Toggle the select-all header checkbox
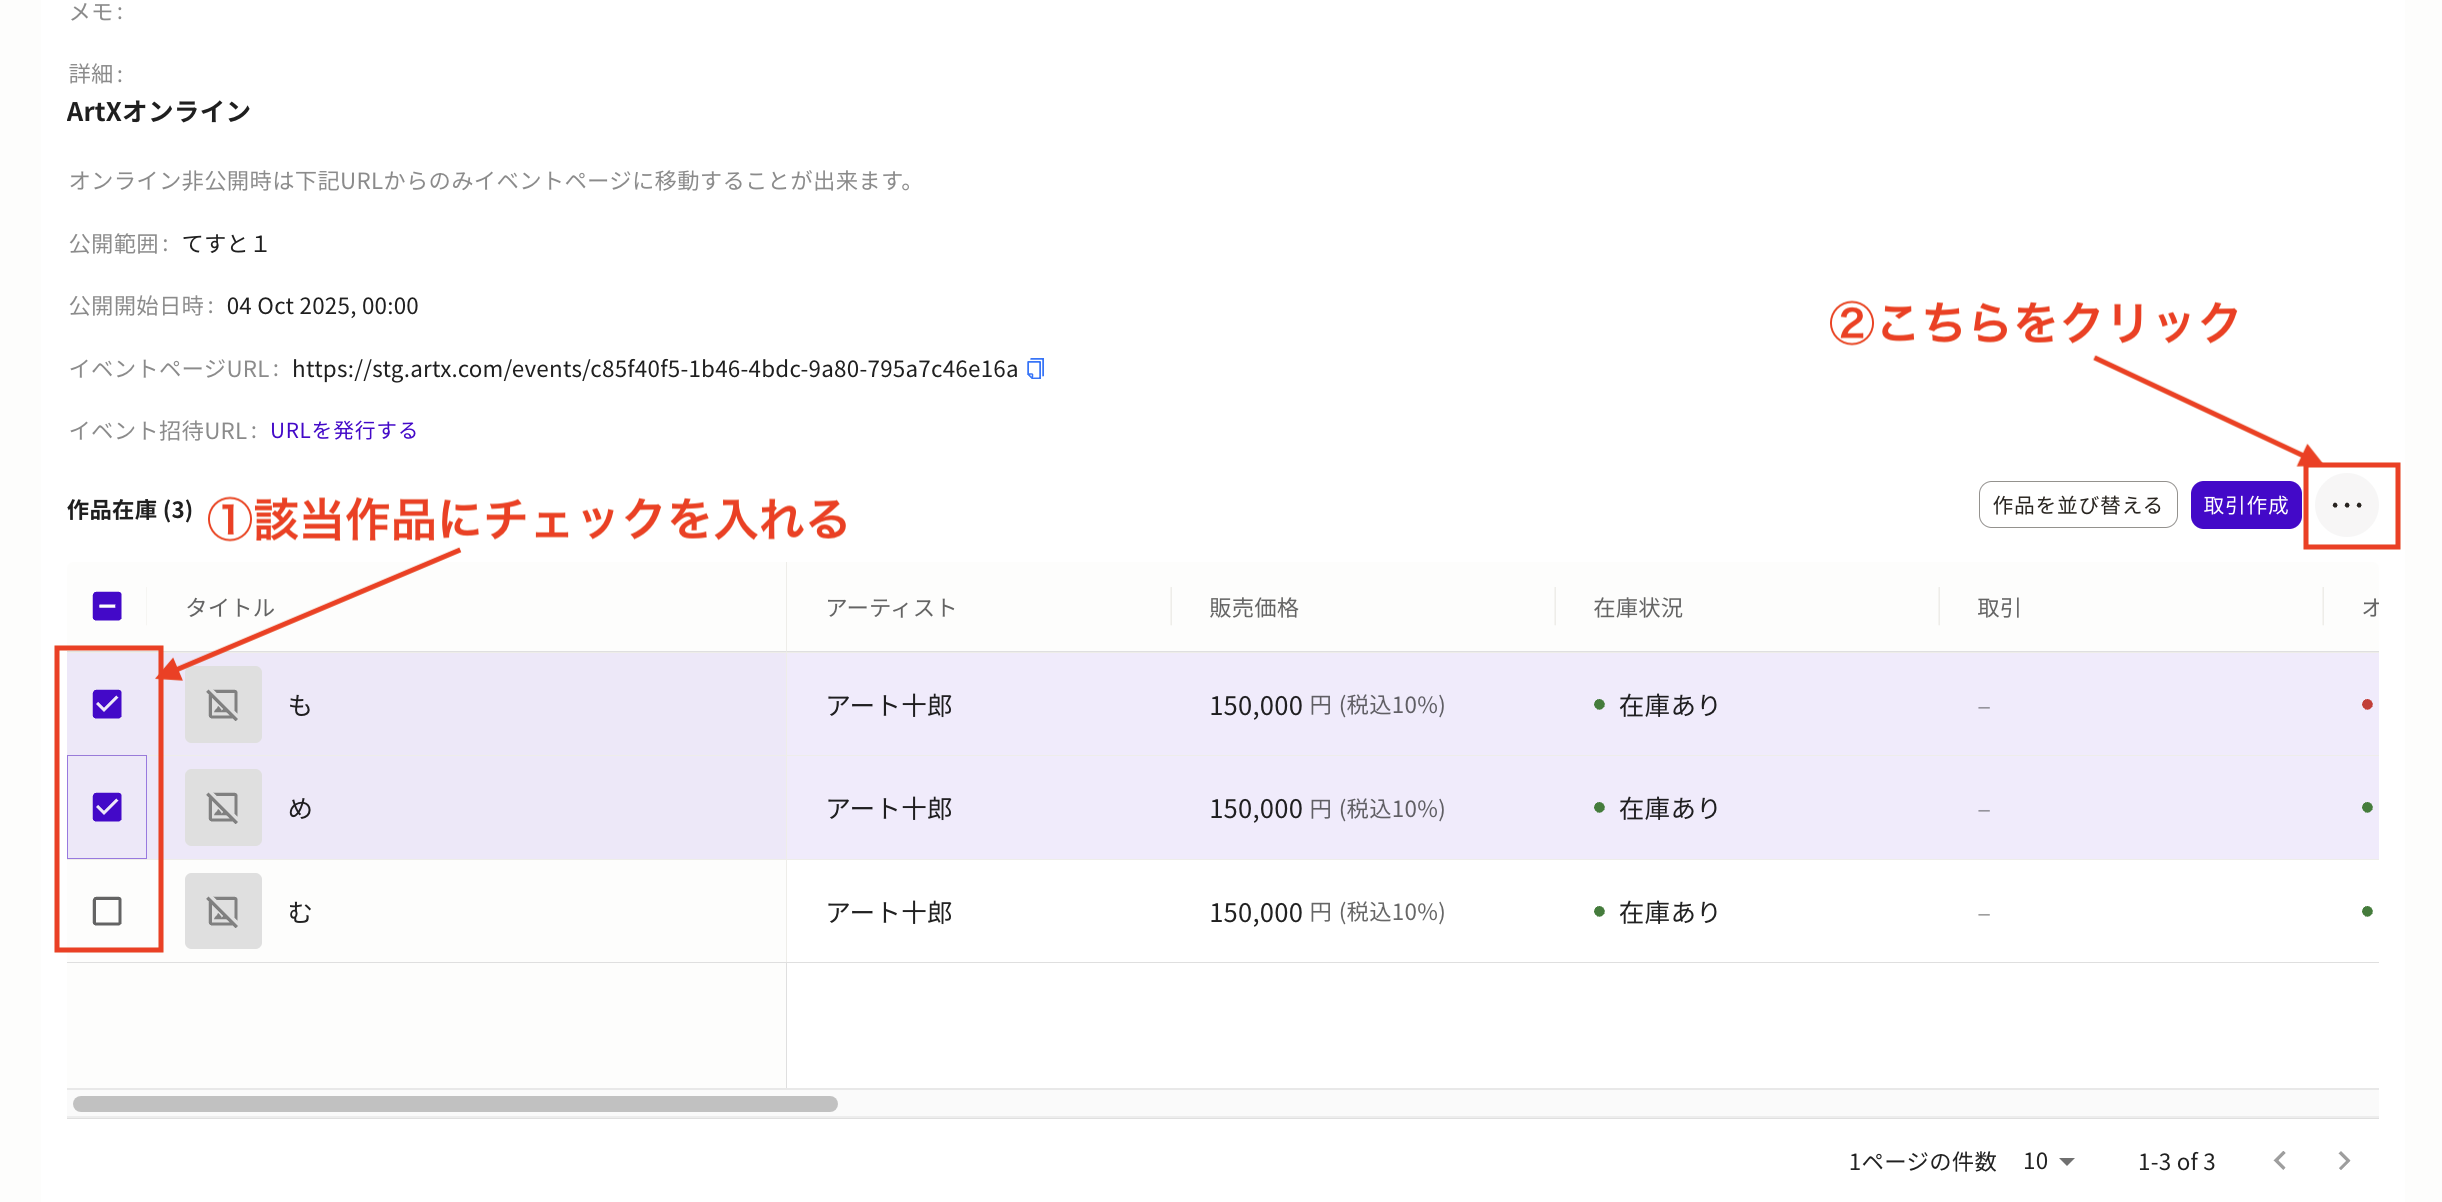 point(107,607)
